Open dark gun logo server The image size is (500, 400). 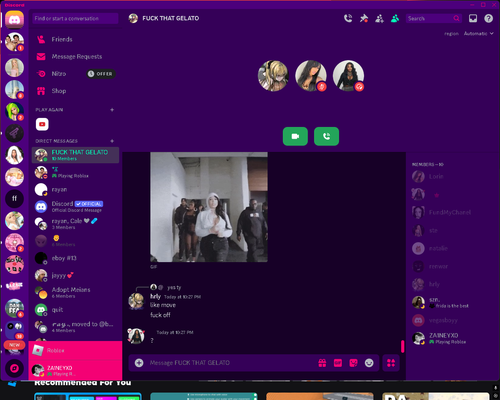pyautogui.click(x=14, y=133)
